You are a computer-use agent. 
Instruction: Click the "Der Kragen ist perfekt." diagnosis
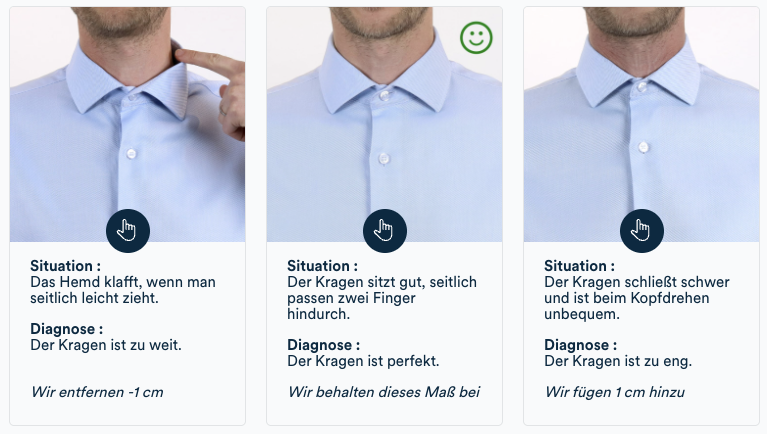(x=363, y=361)
